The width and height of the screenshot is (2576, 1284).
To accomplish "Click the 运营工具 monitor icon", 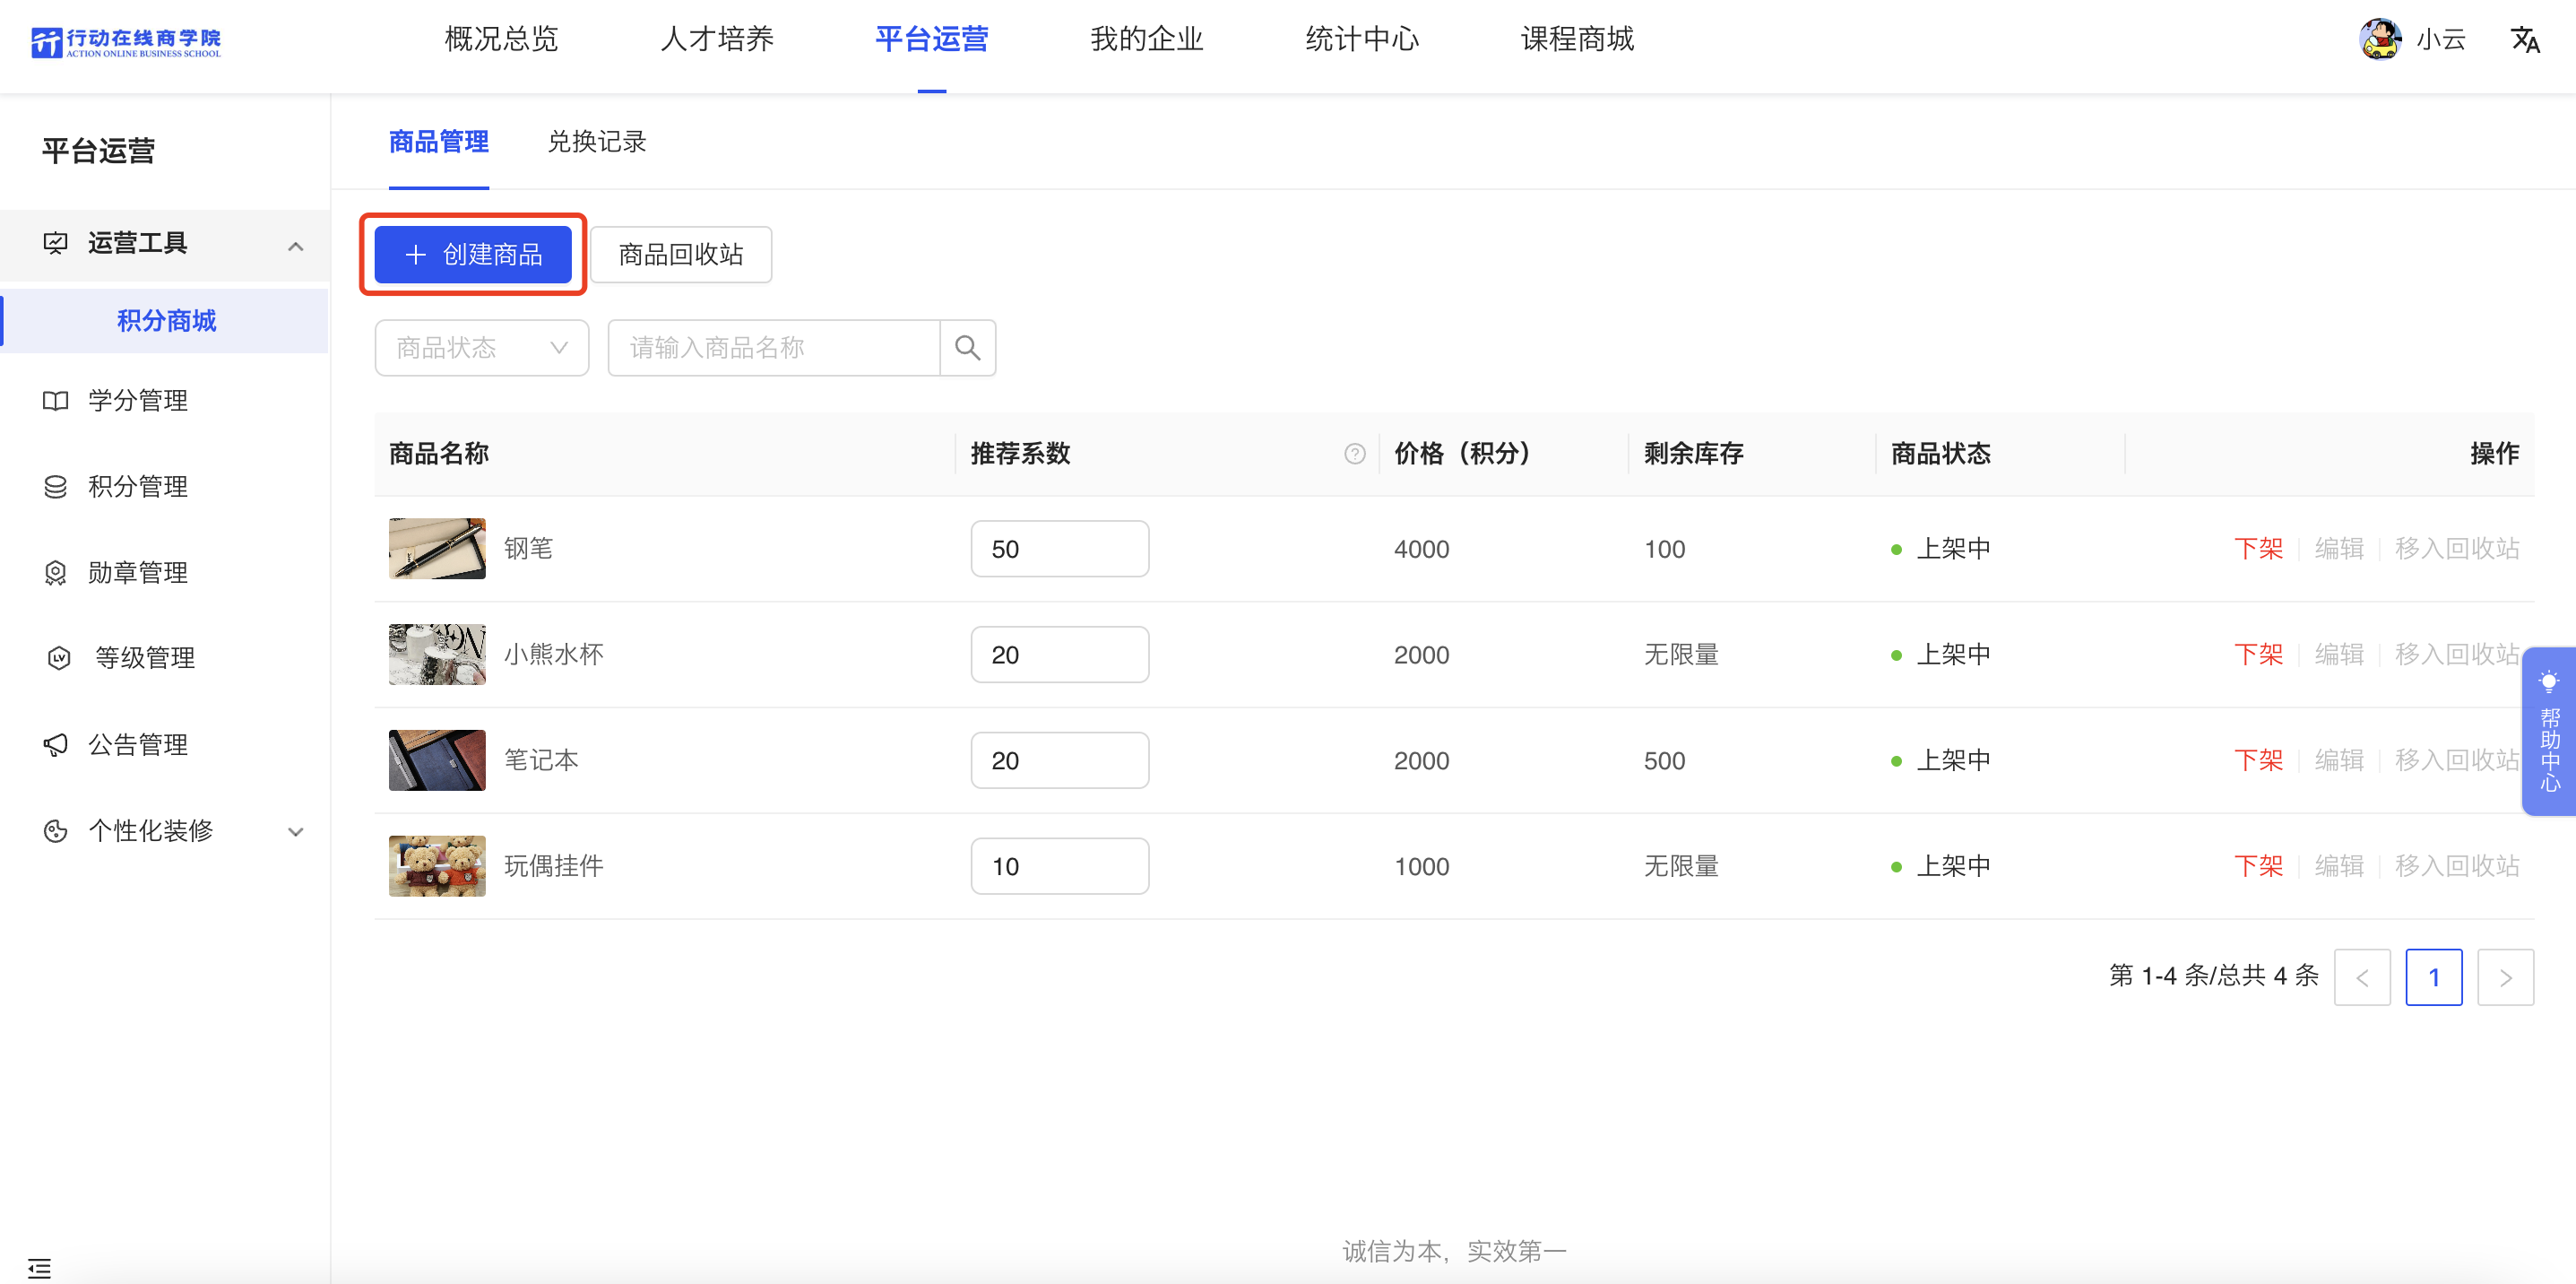I will (x=56, y=243).
